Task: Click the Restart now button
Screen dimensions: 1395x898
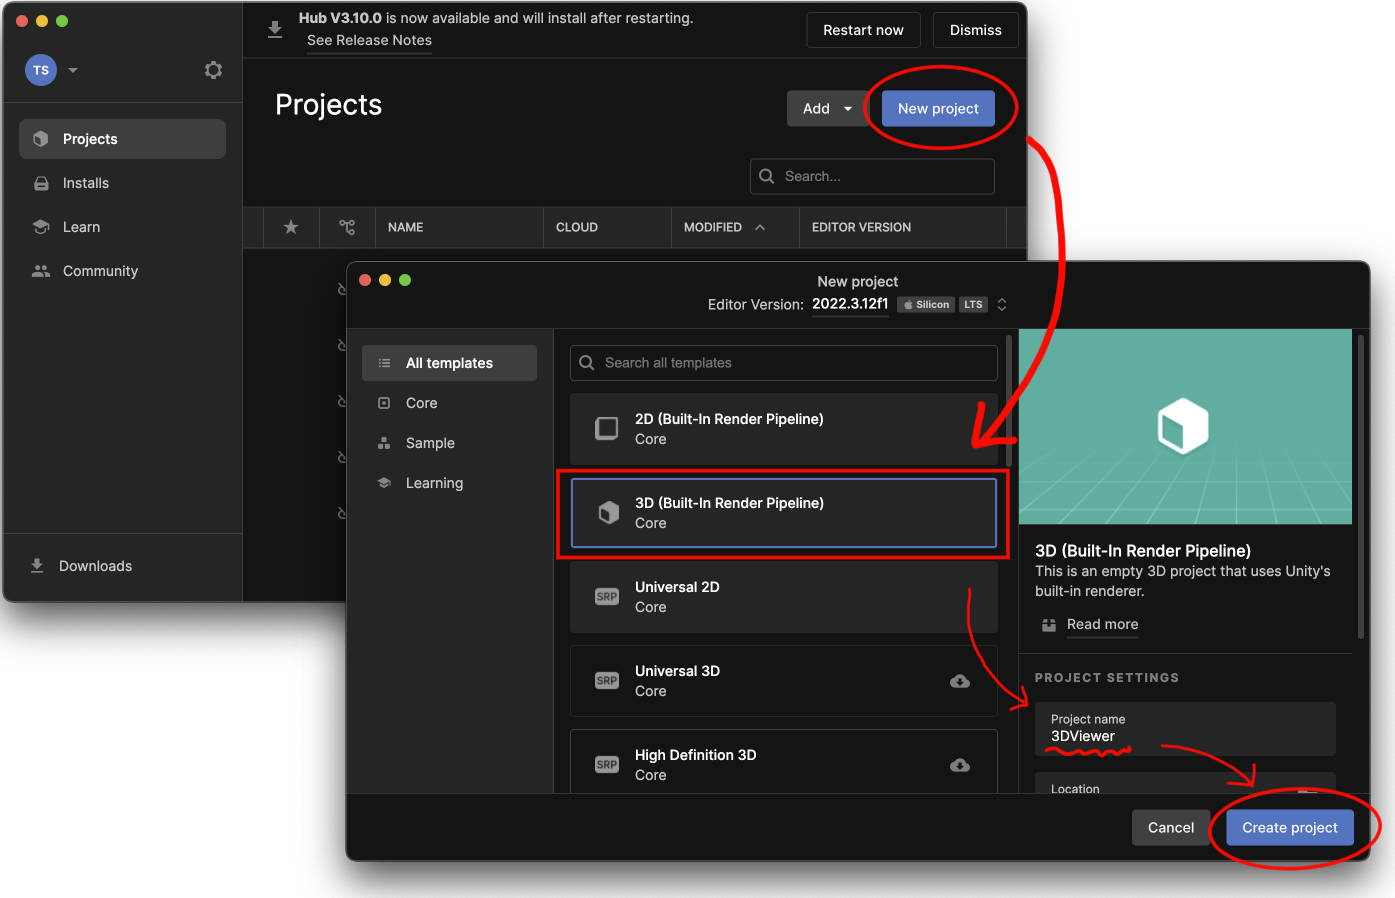Action: [x=863, y=30]
